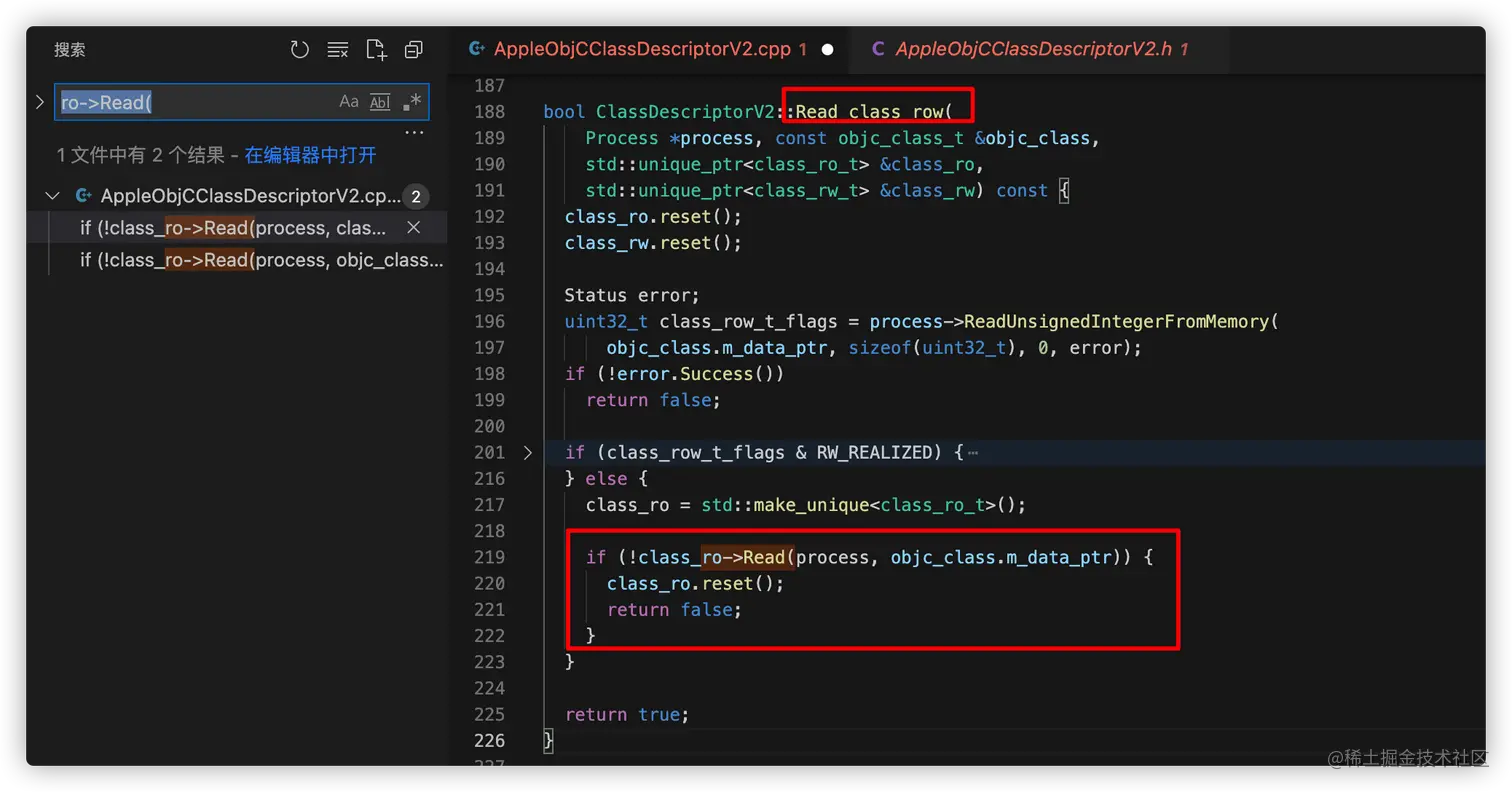Screen dimensions: 1512x792
Task: Collapse AppleObjCClassDescriptorV2.cpp results group
Action: pos(53,196)
